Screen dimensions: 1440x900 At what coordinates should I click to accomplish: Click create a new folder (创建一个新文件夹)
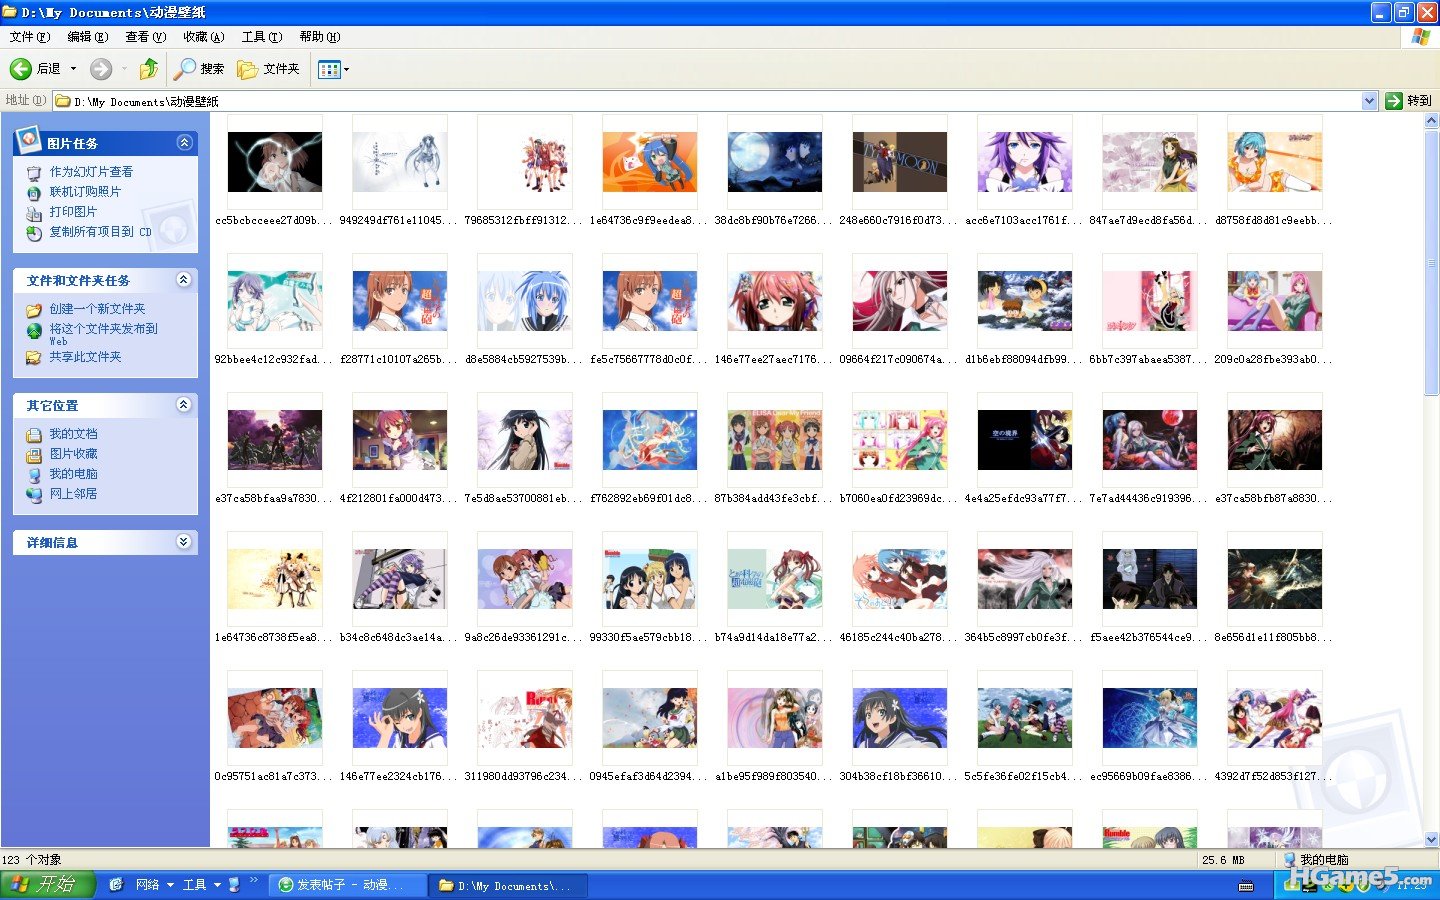pyautogui.click(x=97, y=309)
